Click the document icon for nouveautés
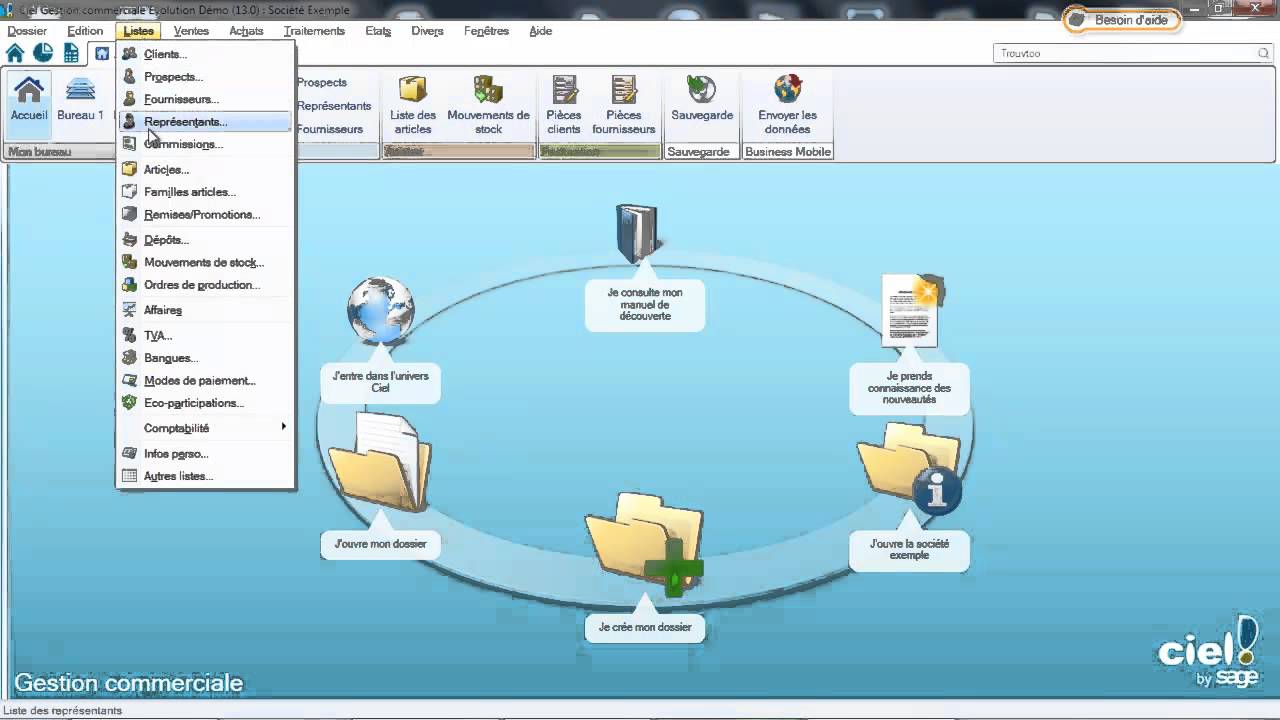The height and width of the screenshot is (720, 1280). pyautogui.click(x=912, y=311)
